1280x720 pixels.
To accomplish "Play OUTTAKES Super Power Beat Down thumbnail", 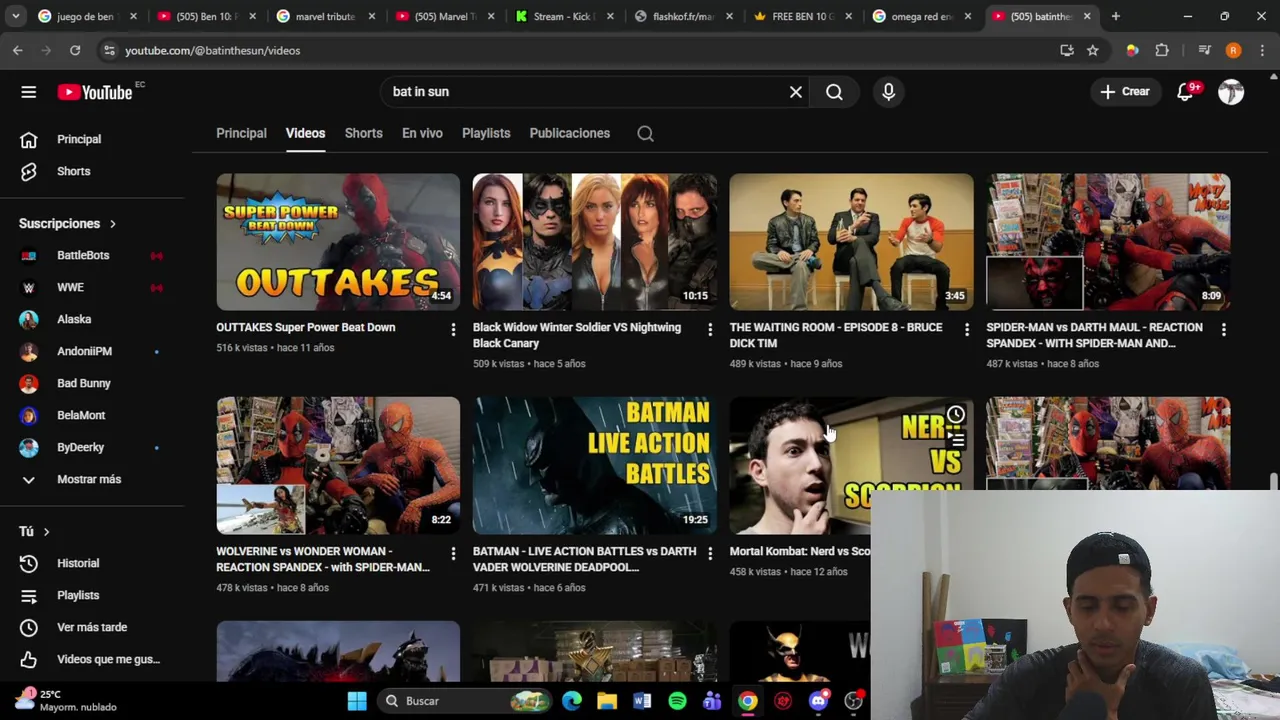I will click(x=338, y=242).
